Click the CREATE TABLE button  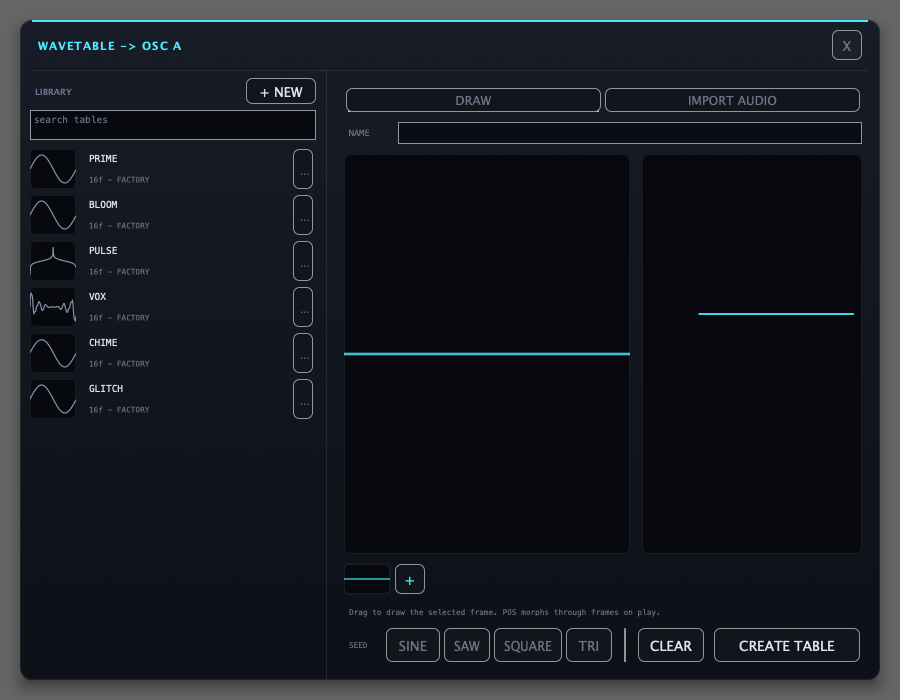coord(786,645)
